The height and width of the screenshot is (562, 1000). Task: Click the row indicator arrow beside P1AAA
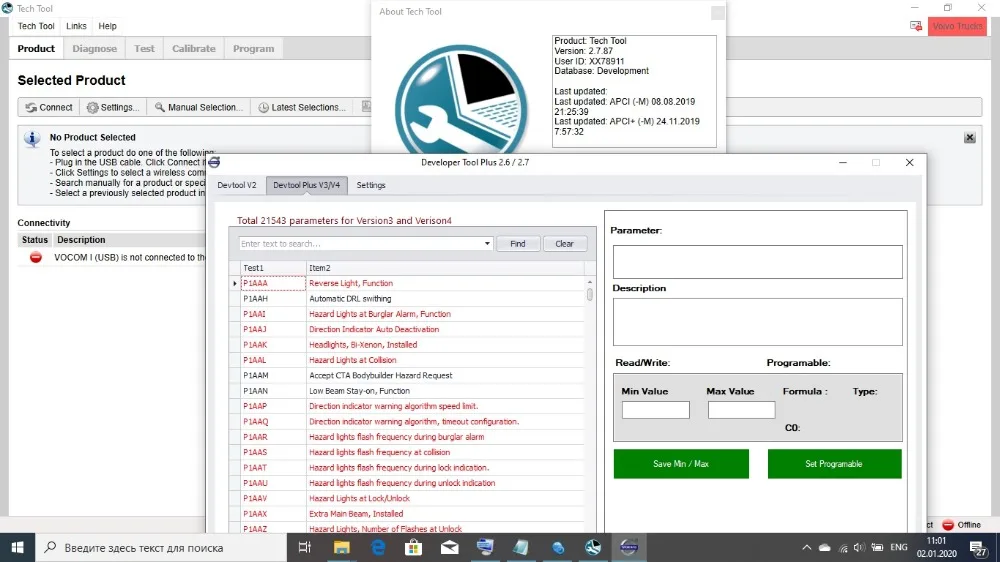click(235, 283)
